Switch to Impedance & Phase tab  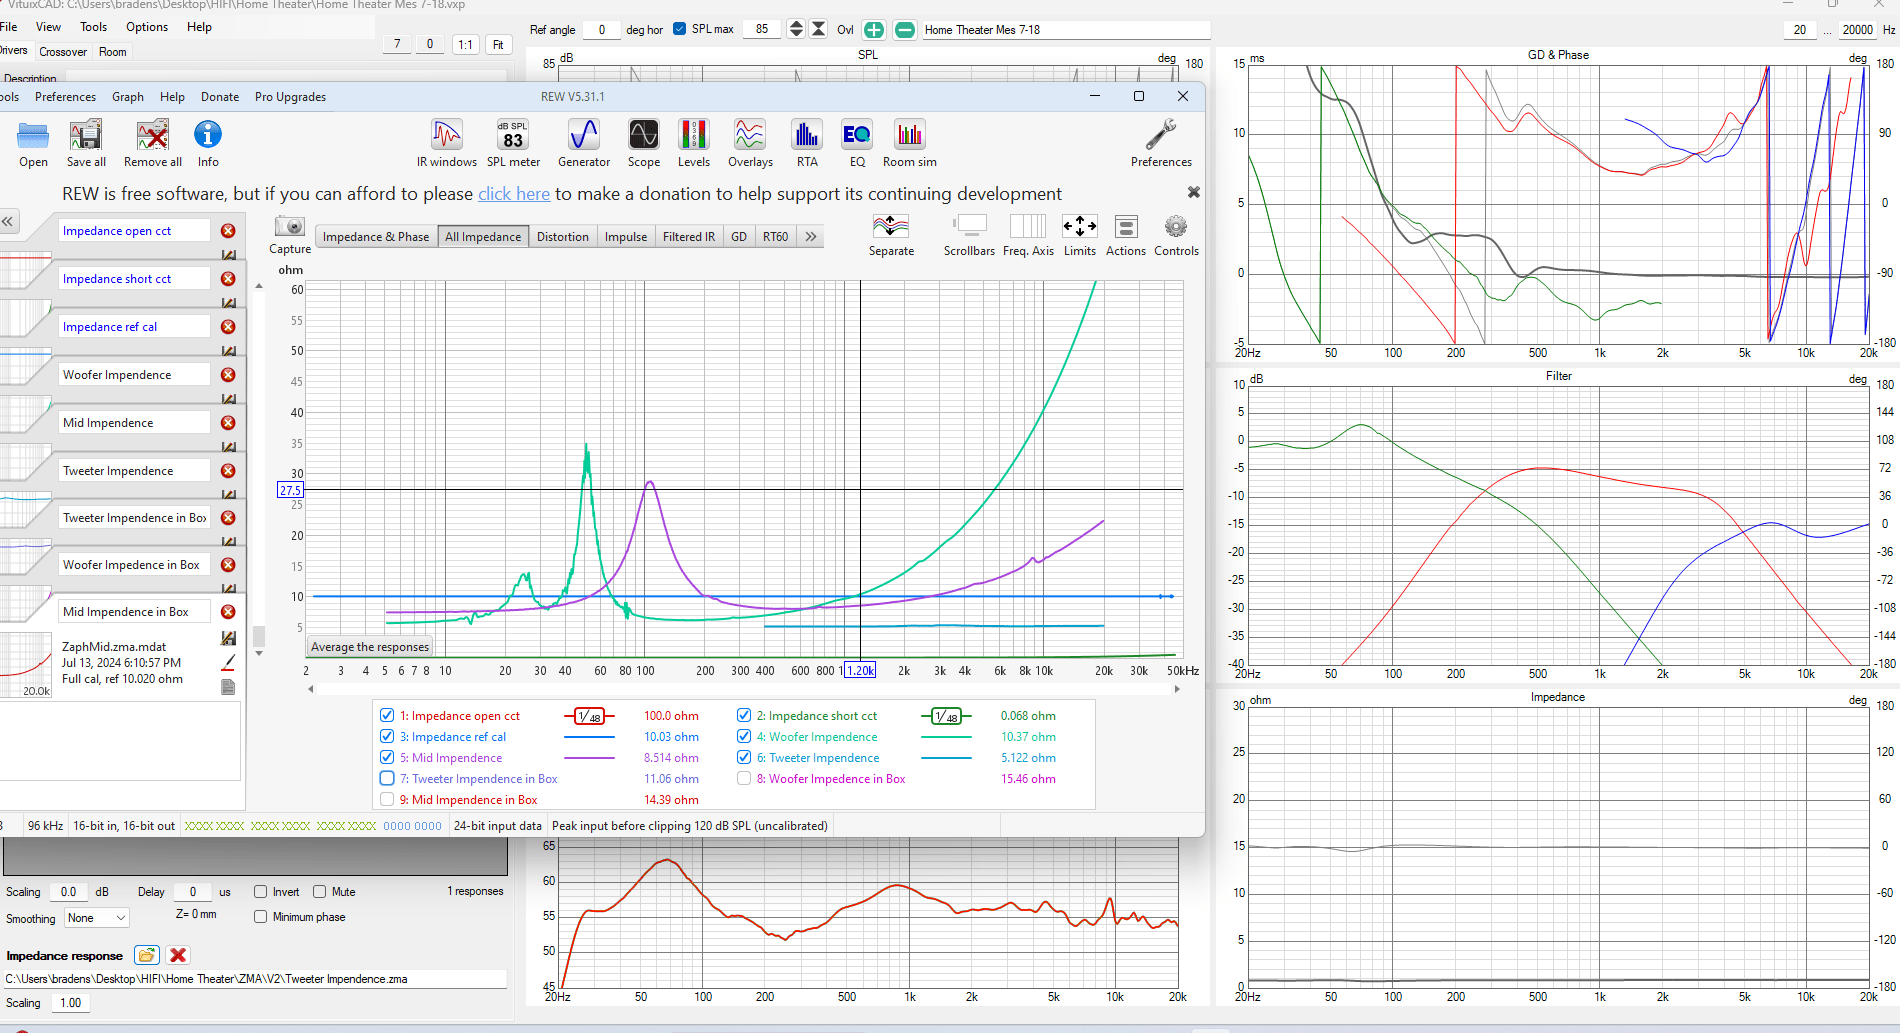tap(376, 237)
